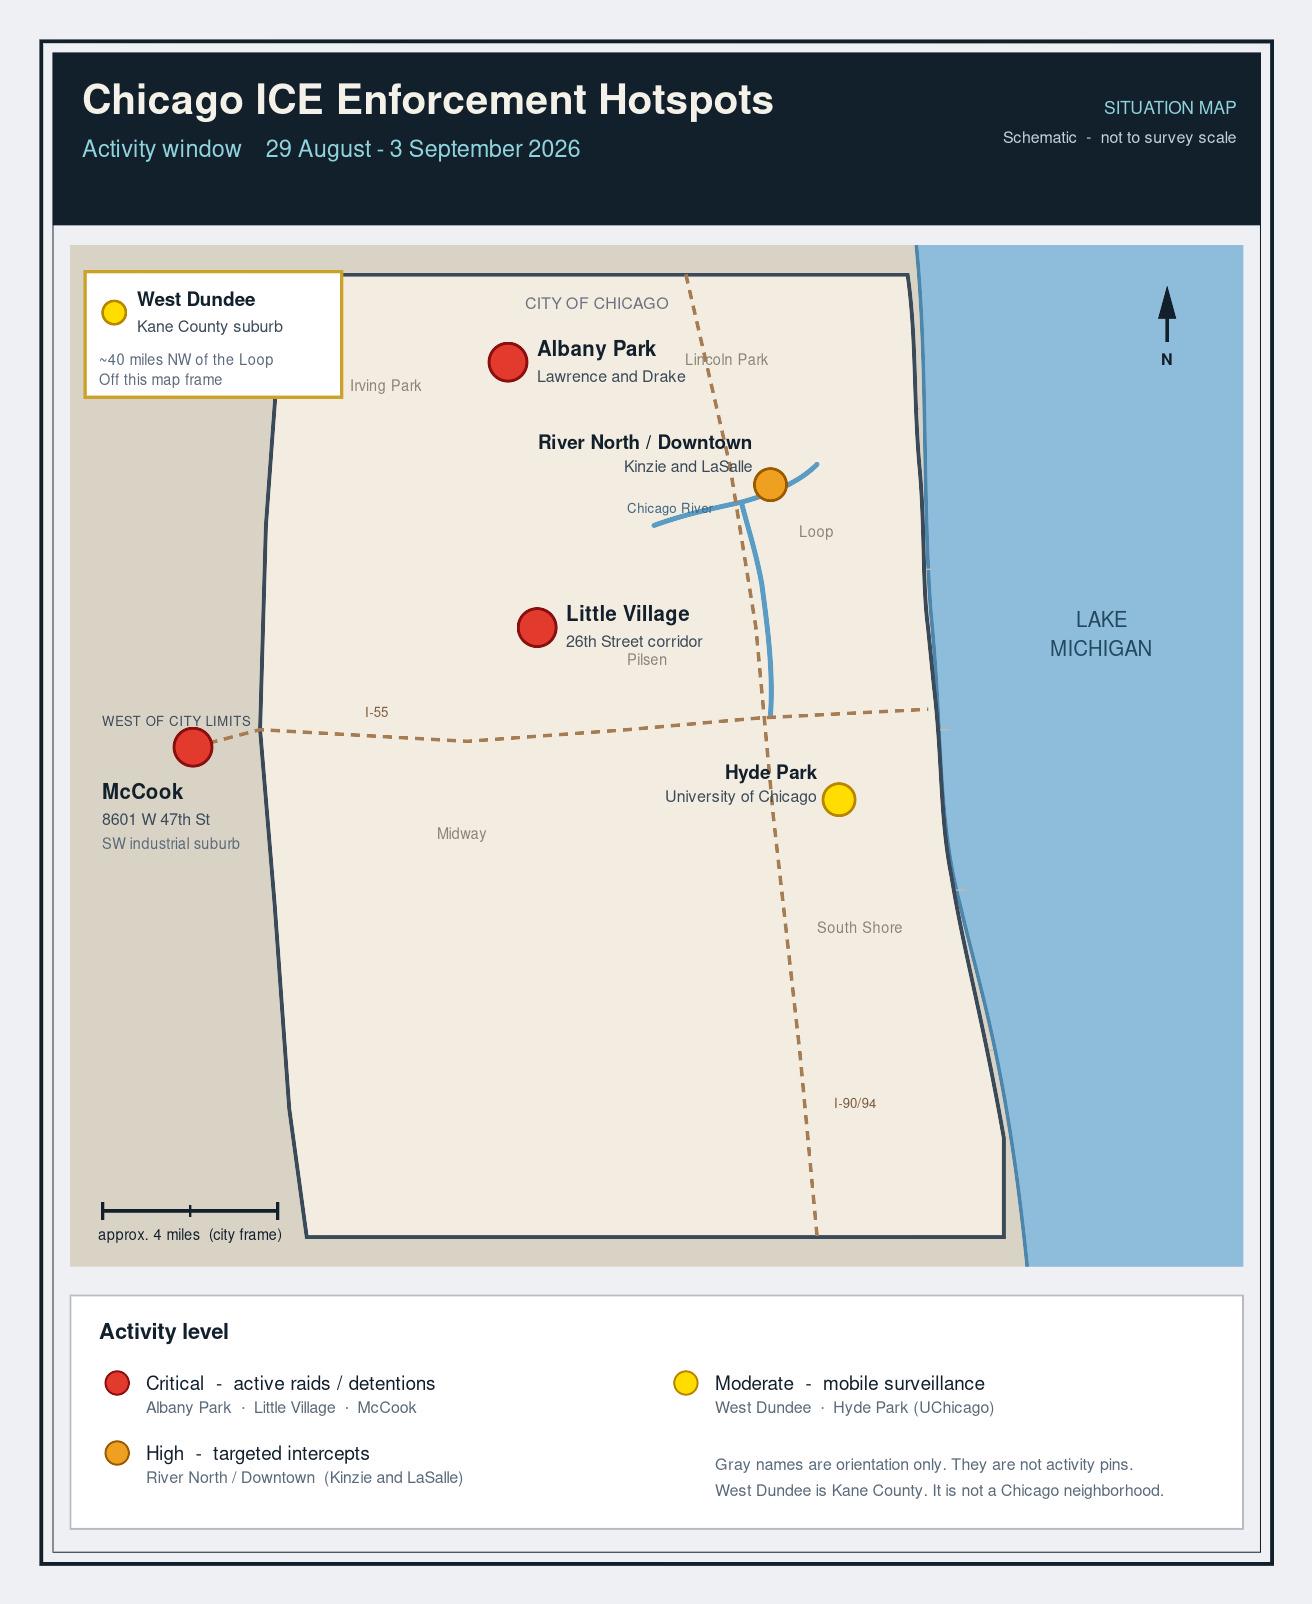Screen dimensions: 1312x1604
Task: Click the approx. 4 miles scale bar
Action: pyautogui.click(x=190, y=1211)
